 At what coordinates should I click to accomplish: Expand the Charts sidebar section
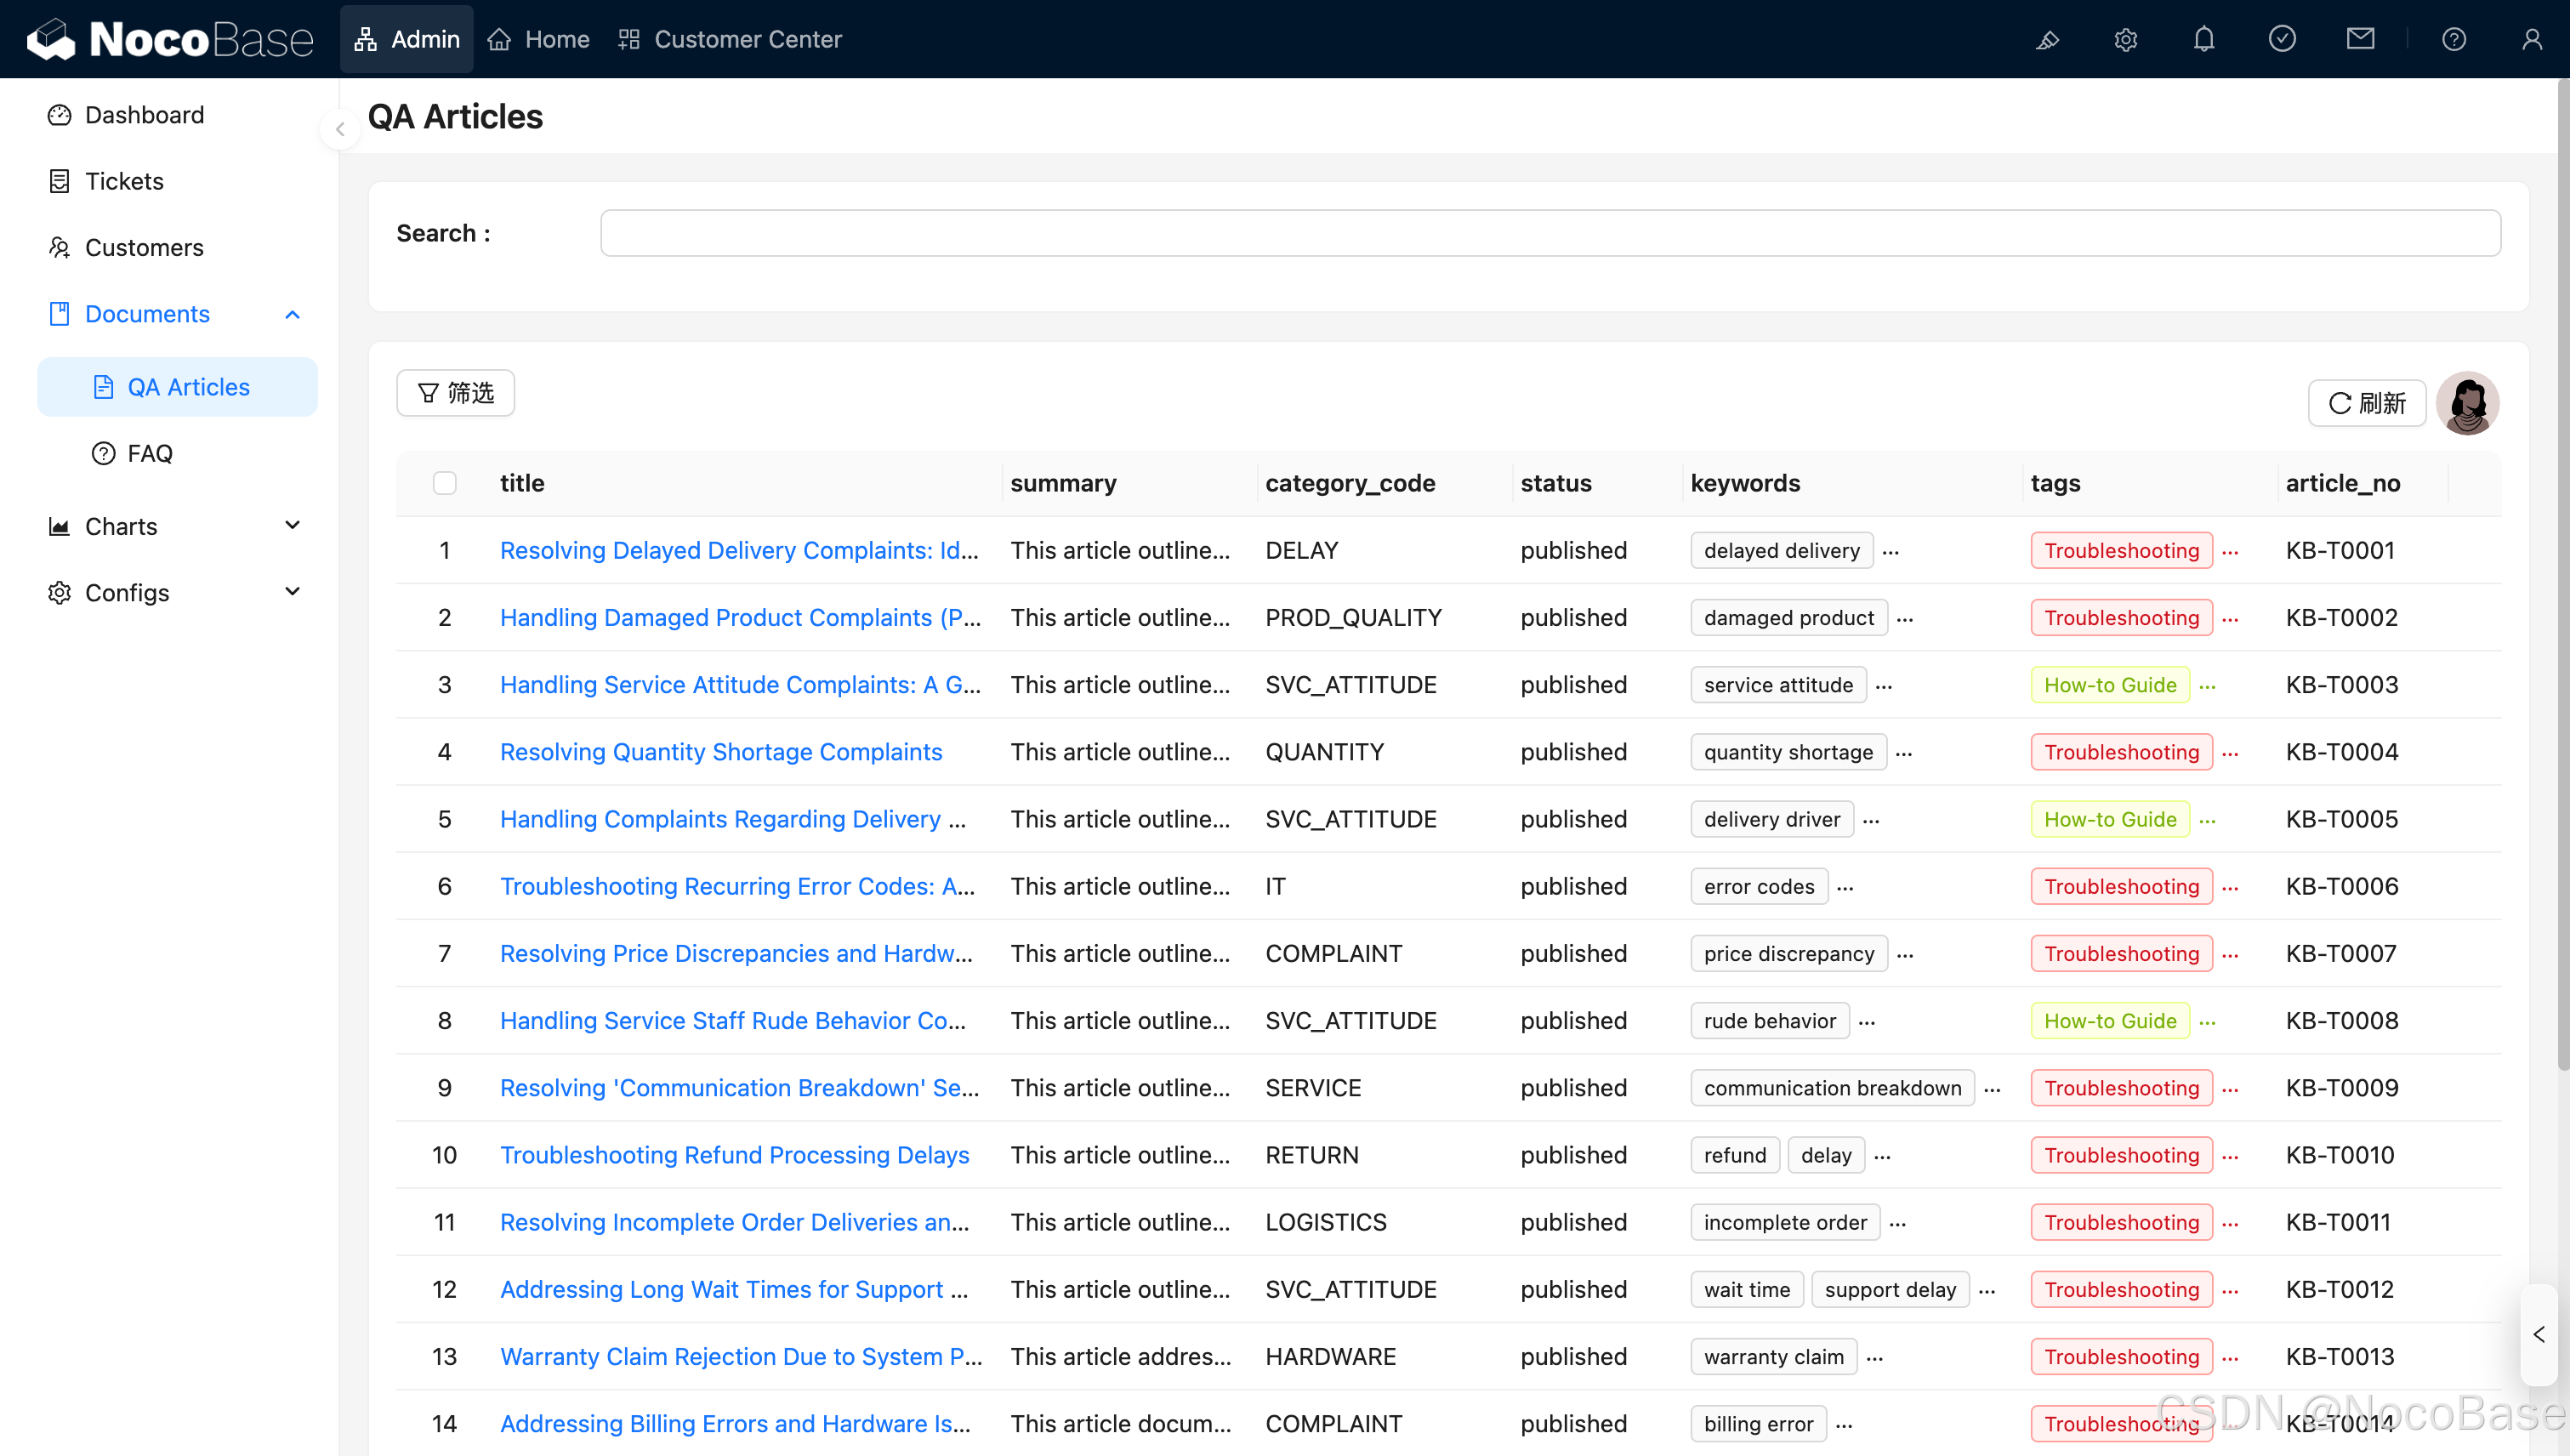[x=292, y=525]
